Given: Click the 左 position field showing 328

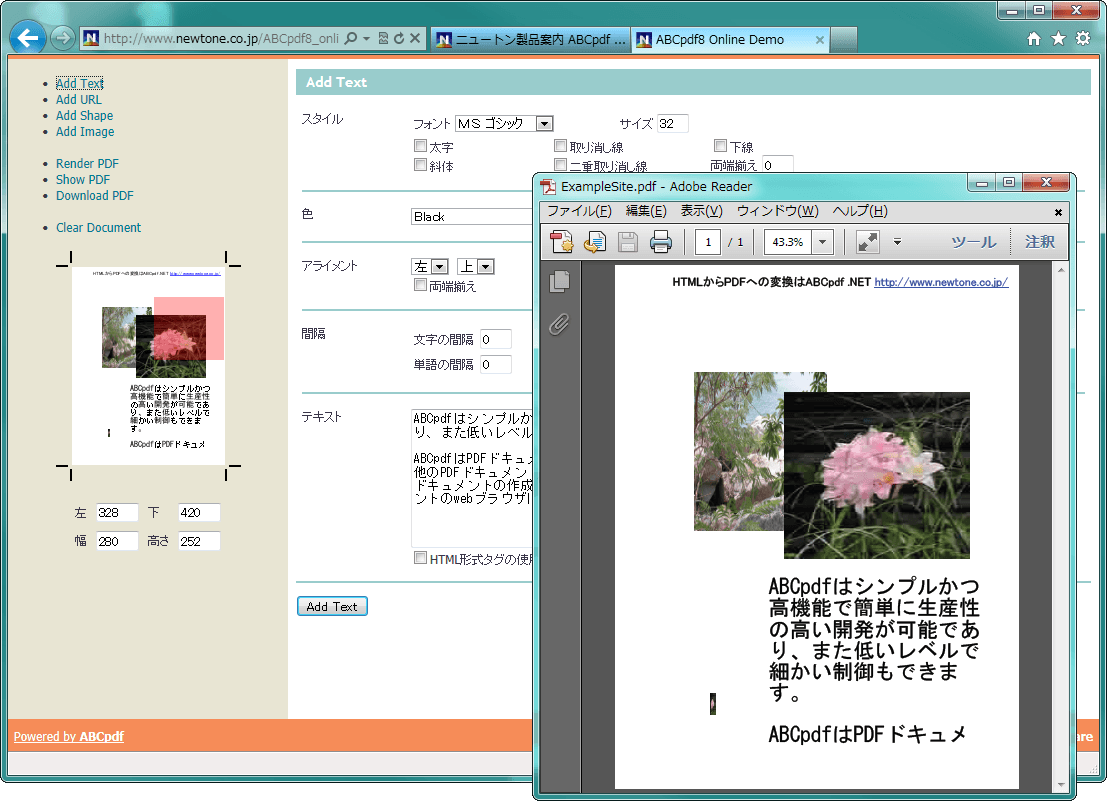Looking at the screenshot, I should (x=117, y=513).
